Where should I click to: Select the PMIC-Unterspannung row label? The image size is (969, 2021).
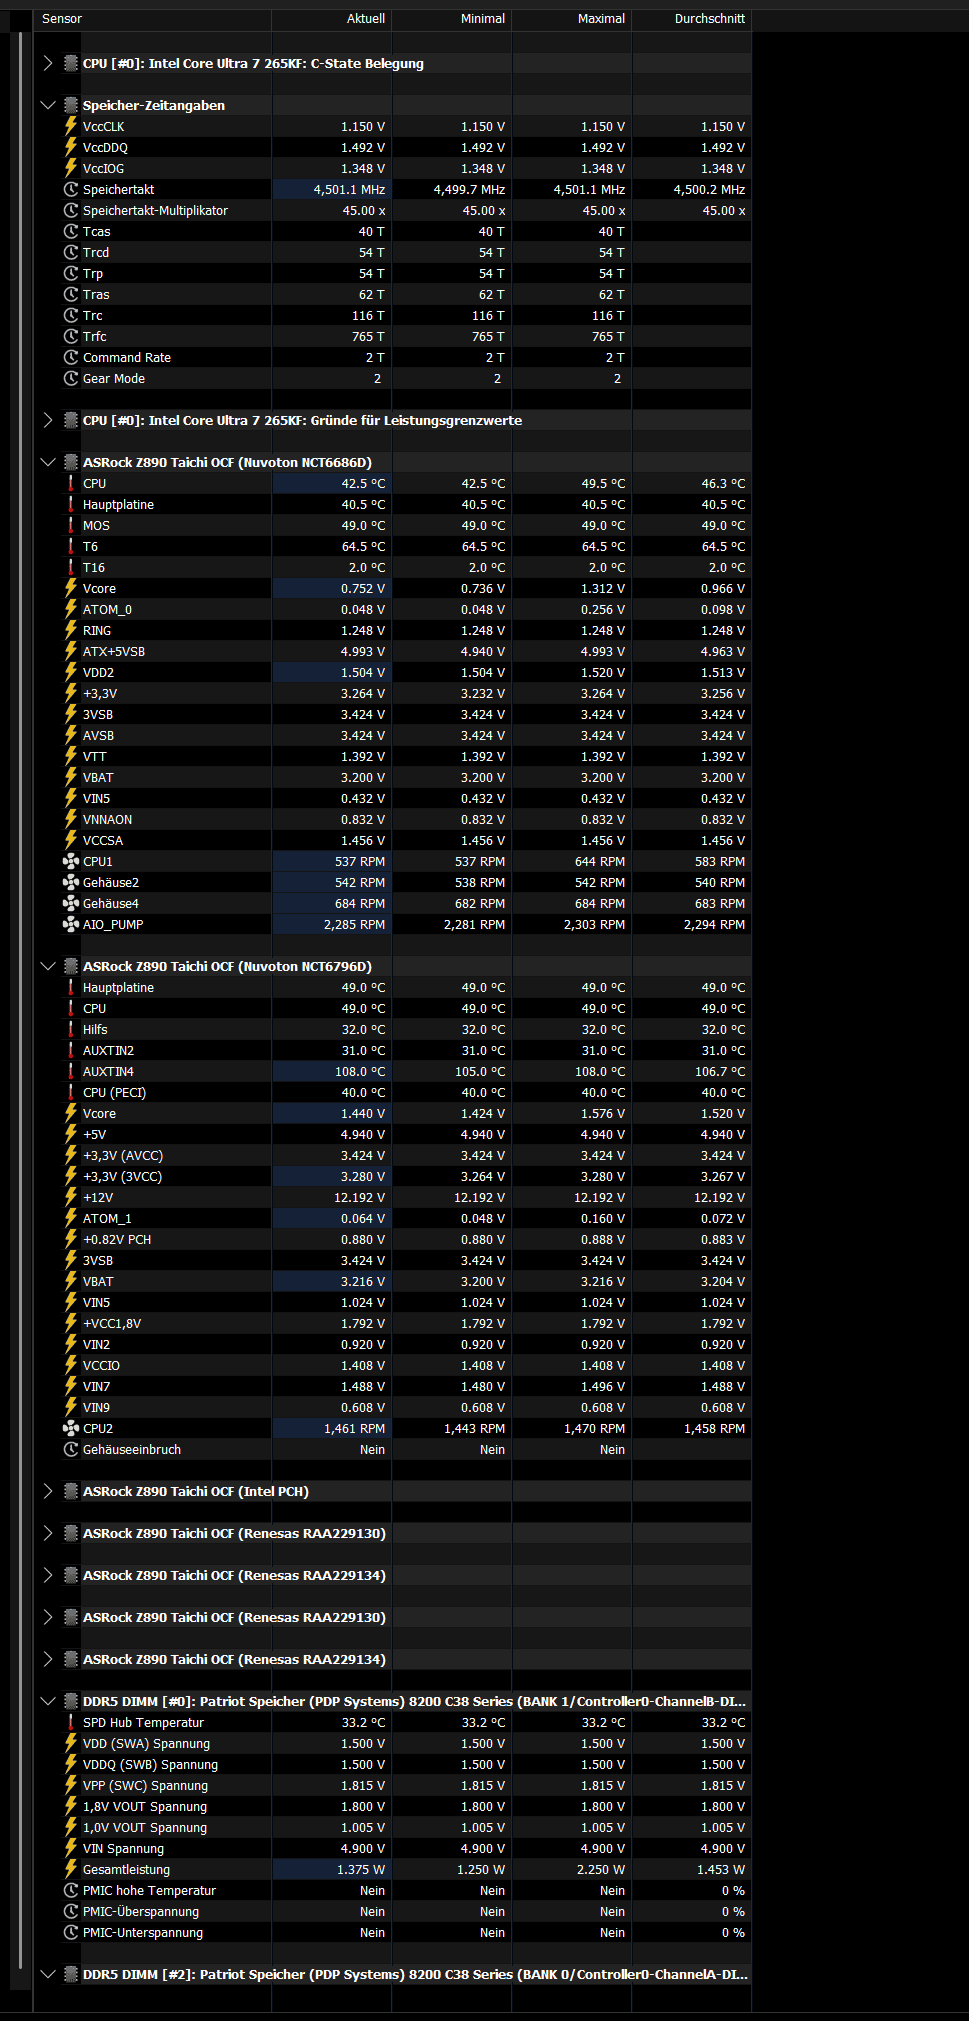tap(143, 1932)
